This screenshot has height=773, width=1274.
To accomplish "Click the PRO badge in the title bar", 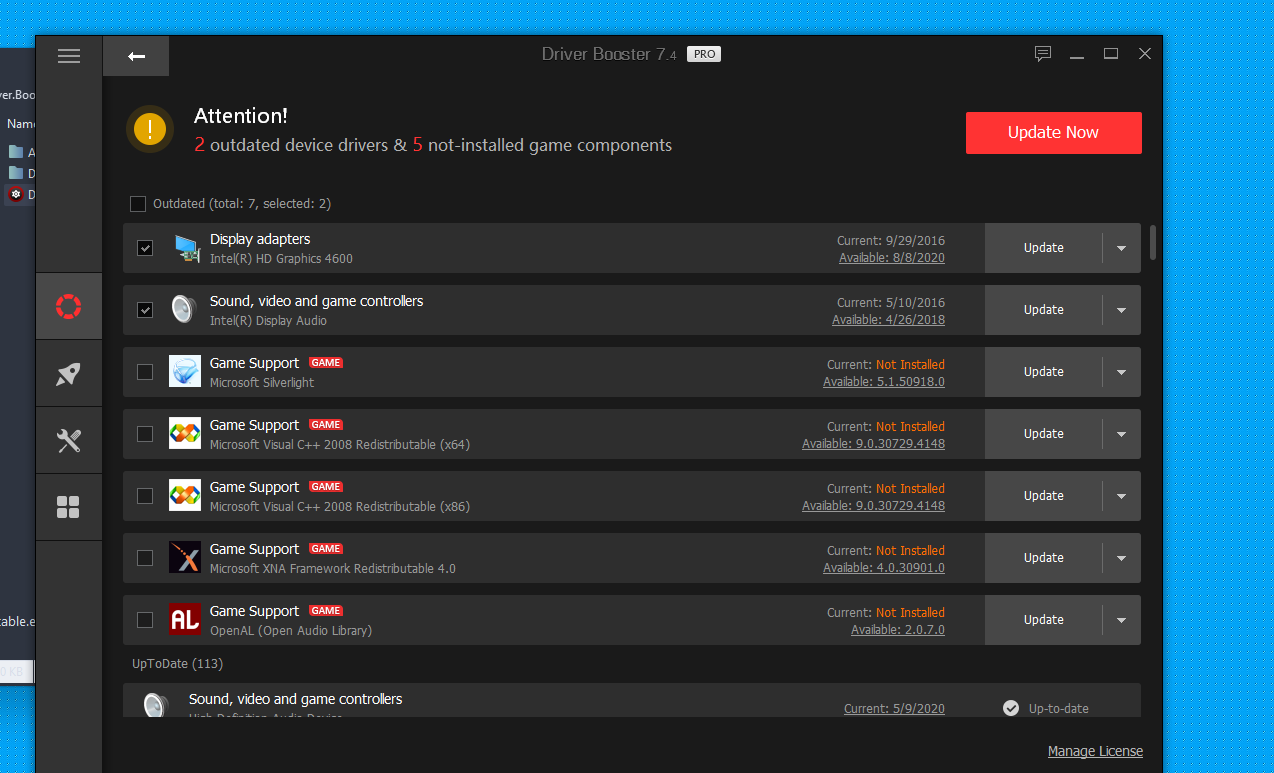I will click(705, 54).
